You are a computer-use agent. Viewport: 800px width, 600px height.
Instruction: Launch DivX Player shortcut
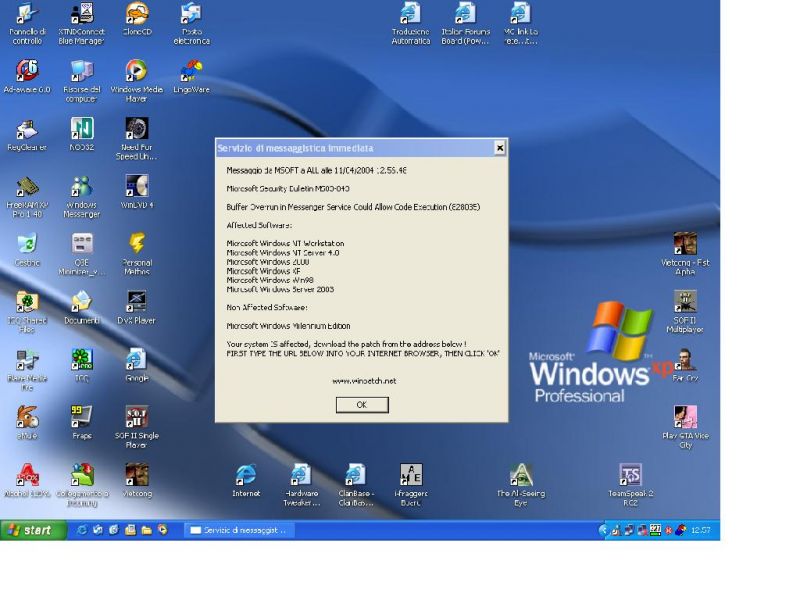tap(136, 308)
